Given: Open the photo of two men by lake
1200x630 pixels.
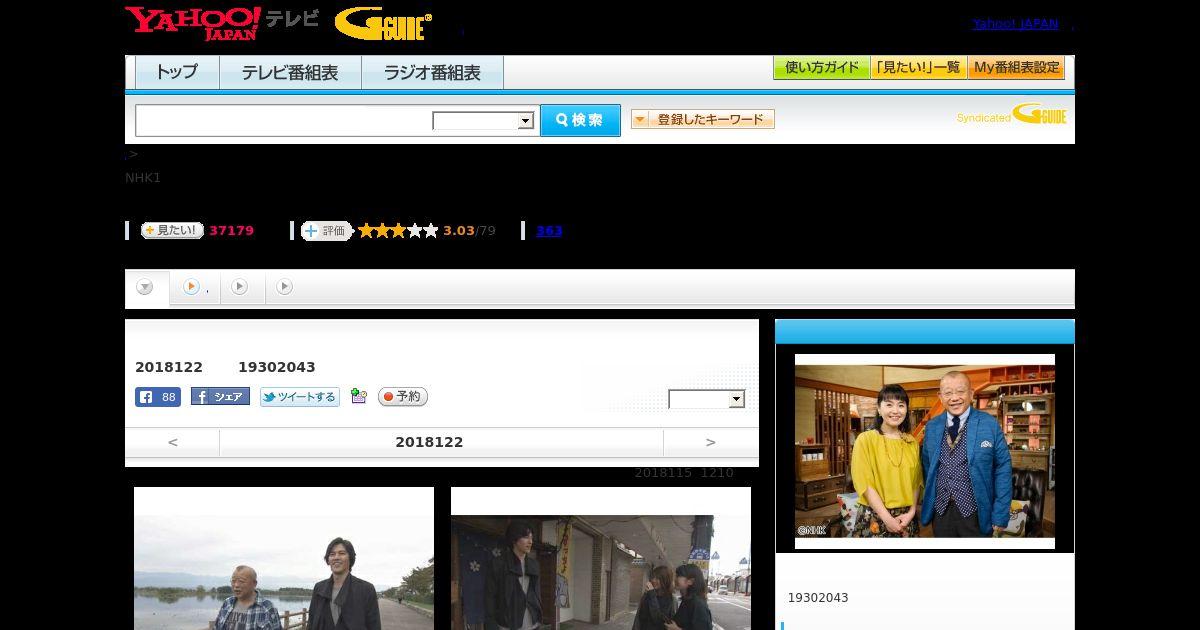Looking at the screenshot, I should coord(284,572).
